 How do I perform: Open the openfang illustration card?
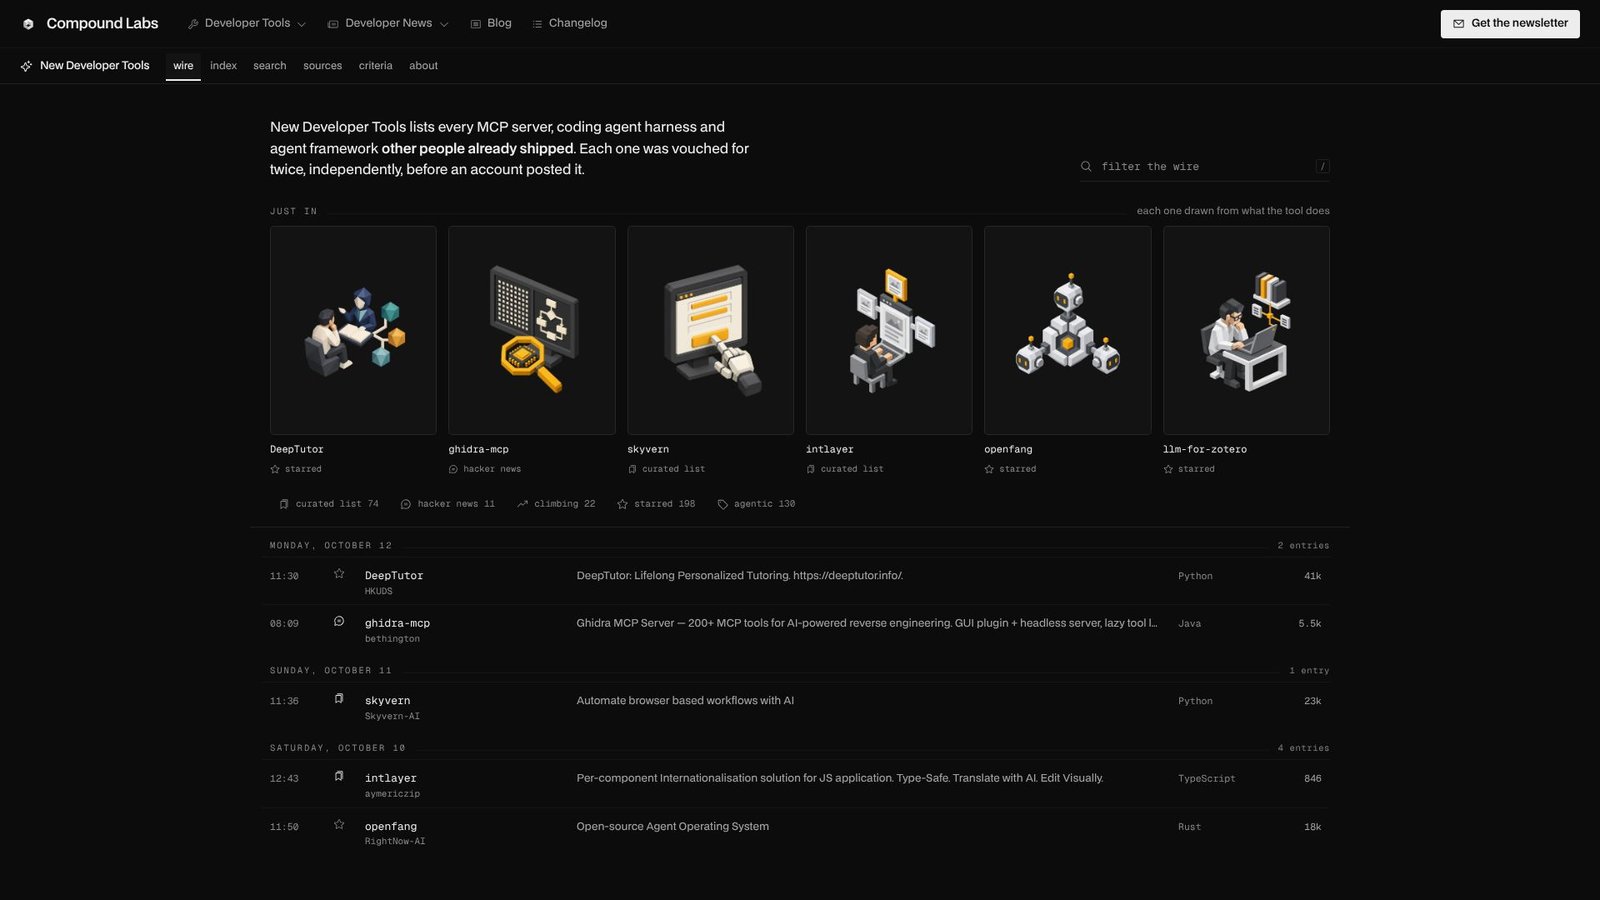tap(1068, 330)
